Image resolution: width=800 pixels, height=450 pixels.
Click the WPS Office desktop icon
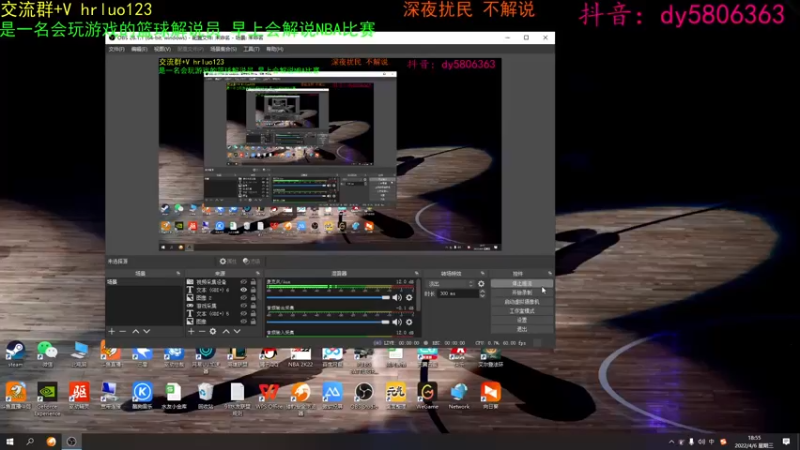[x=269, y=396]
